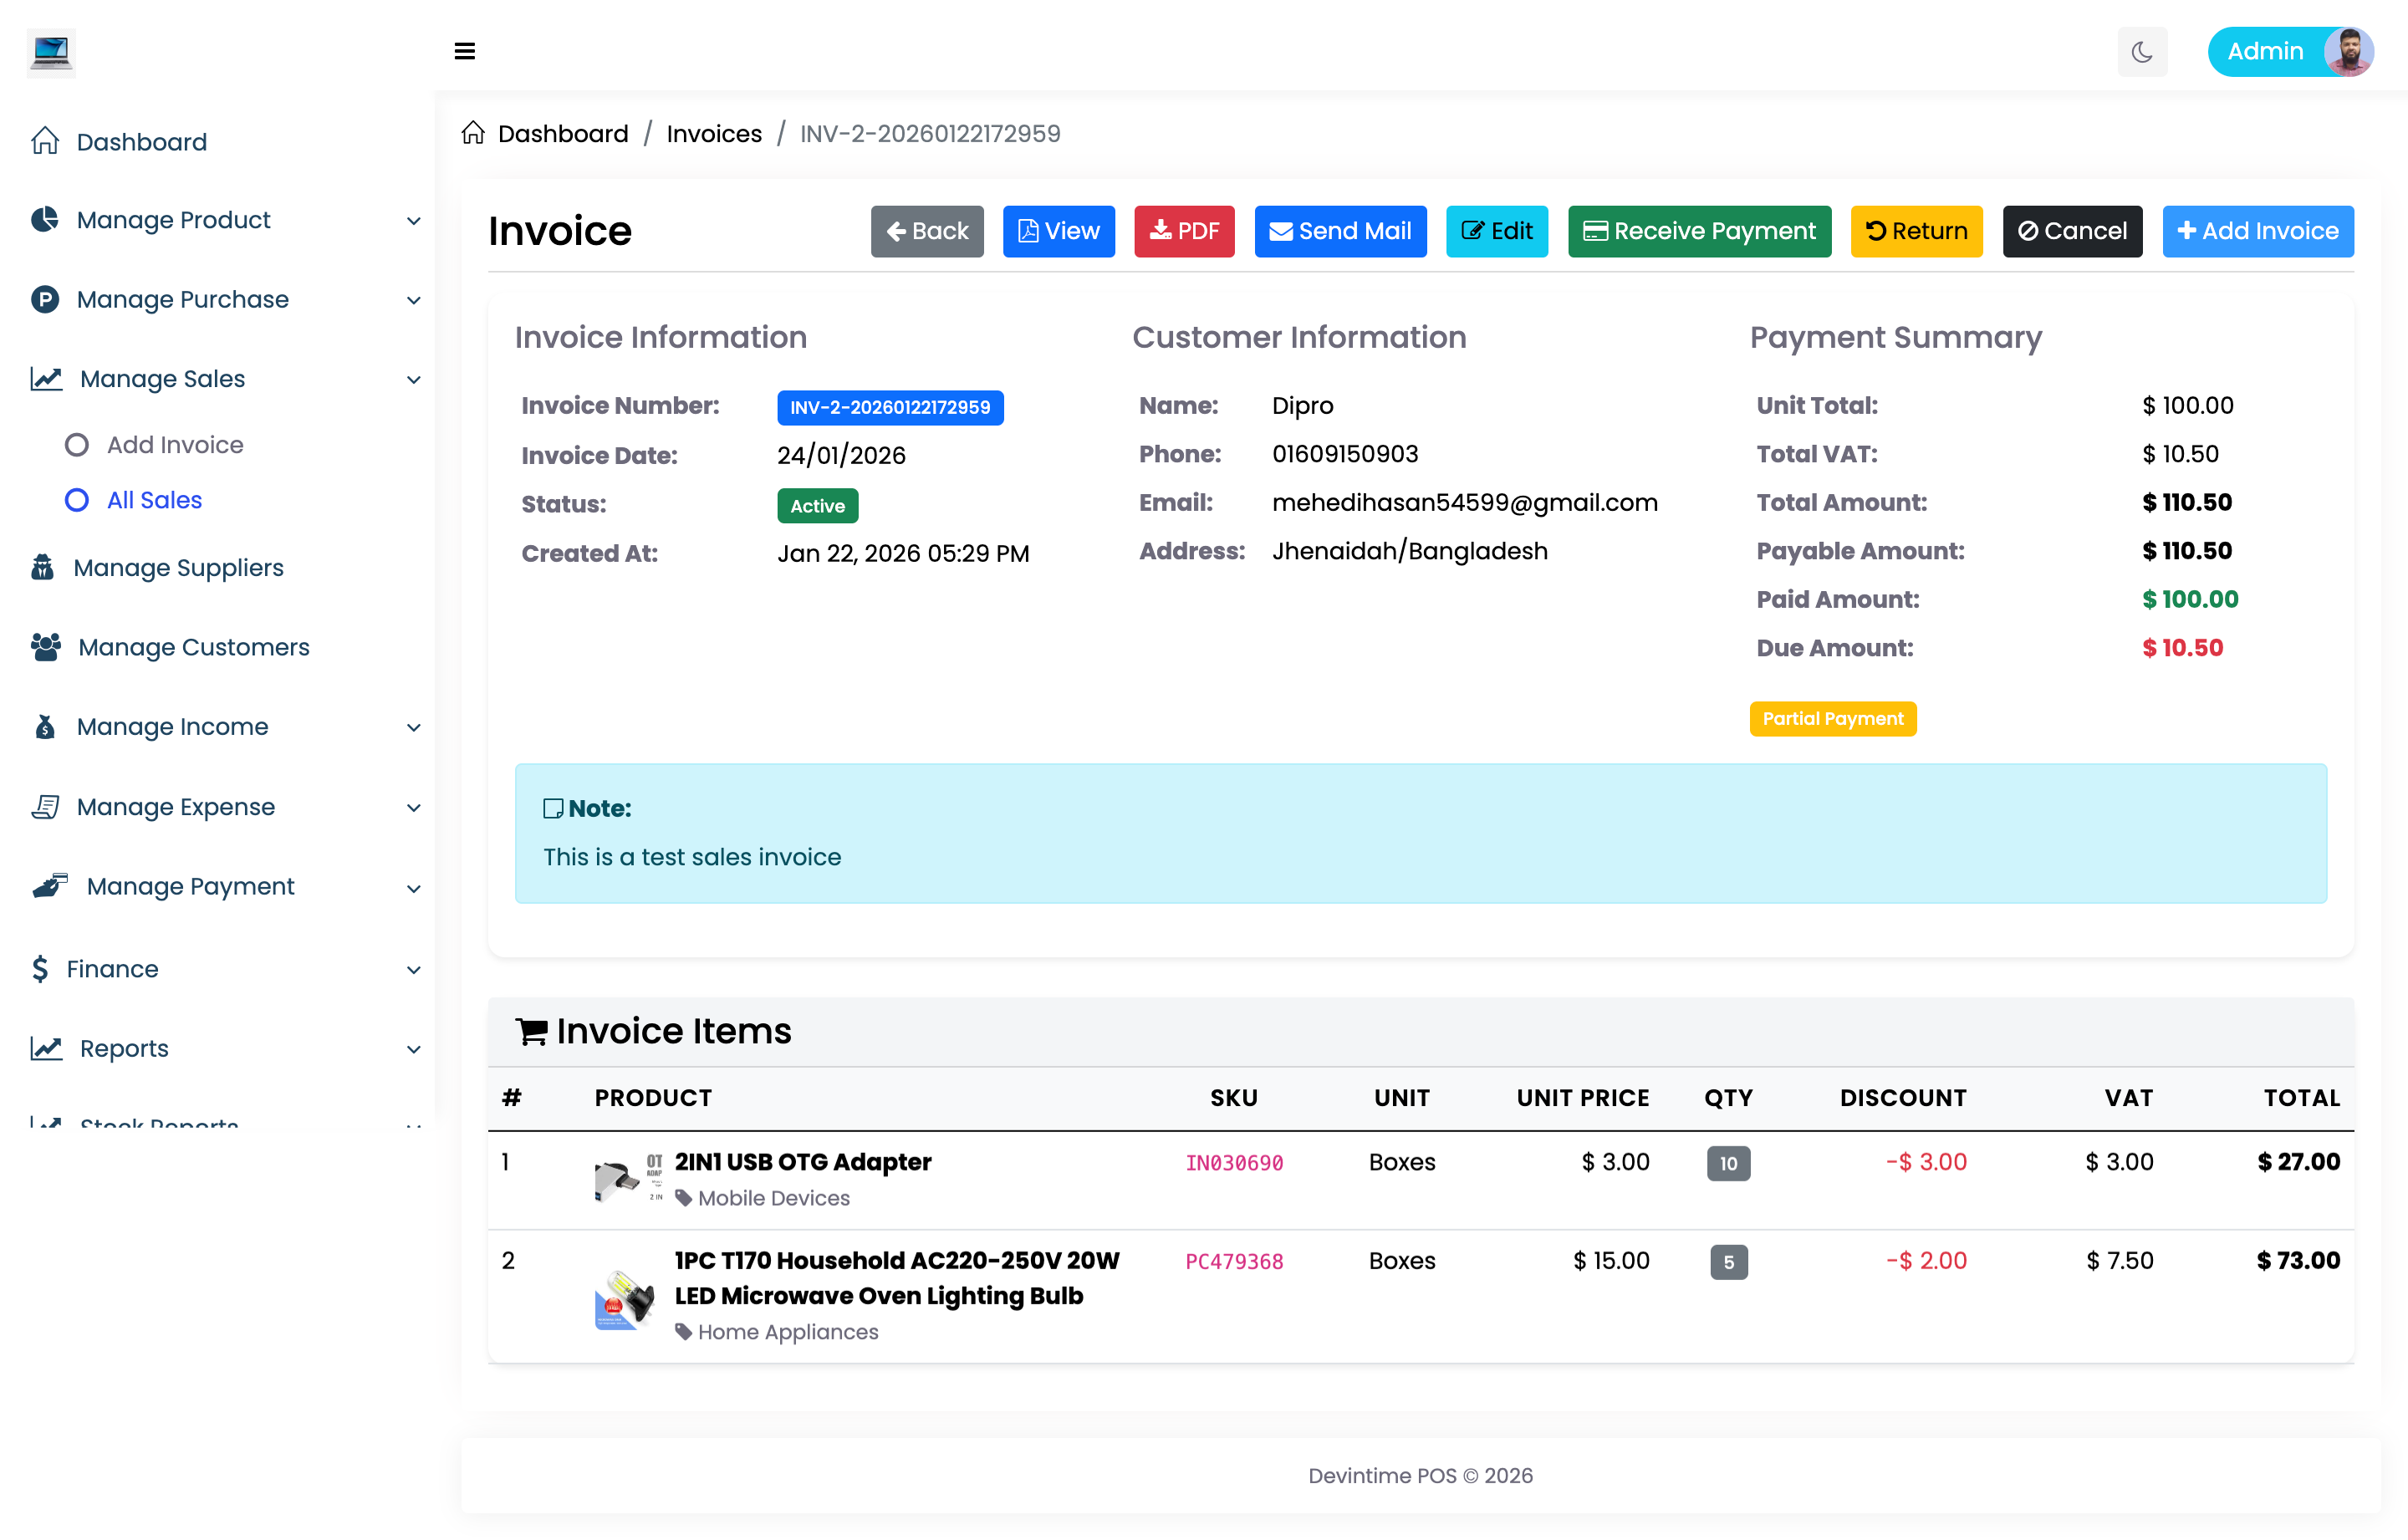Screen dimensions: 2408x1540
Task: Click the laptop app logo
Action: pyautogui.click(x=51, y=53)
